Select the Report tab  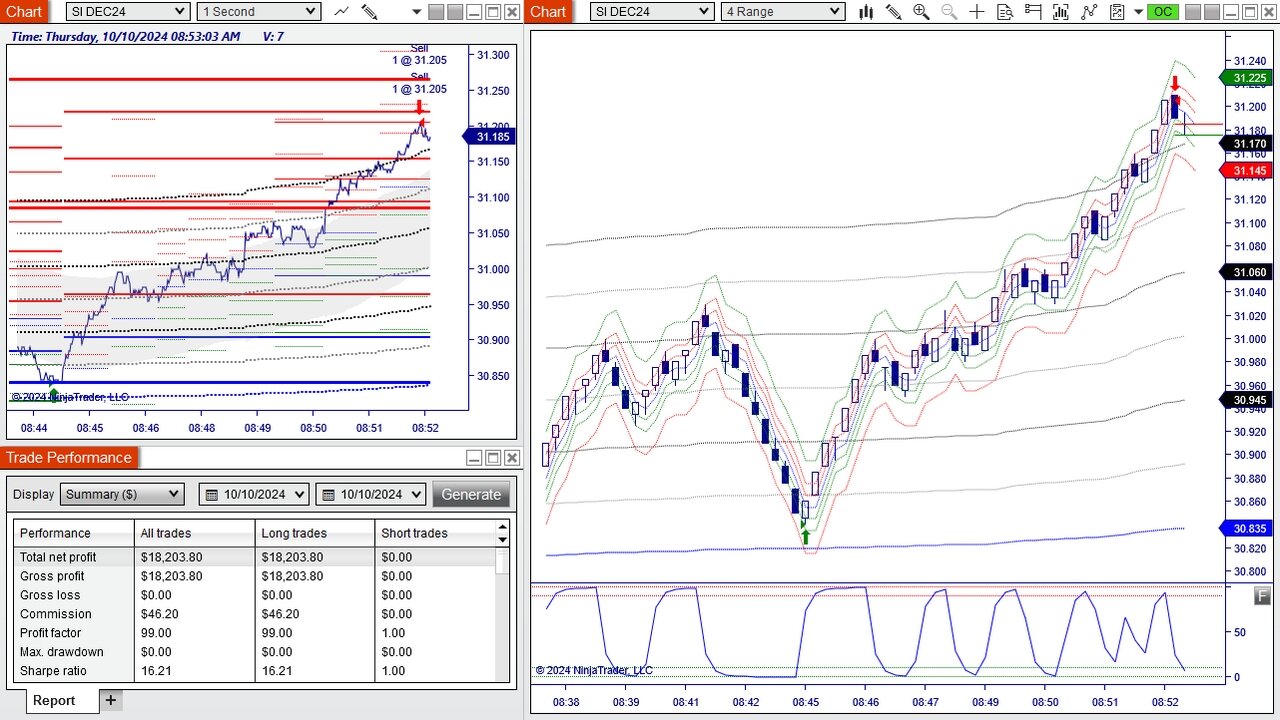pyautogui.click(x=53, y=700)
